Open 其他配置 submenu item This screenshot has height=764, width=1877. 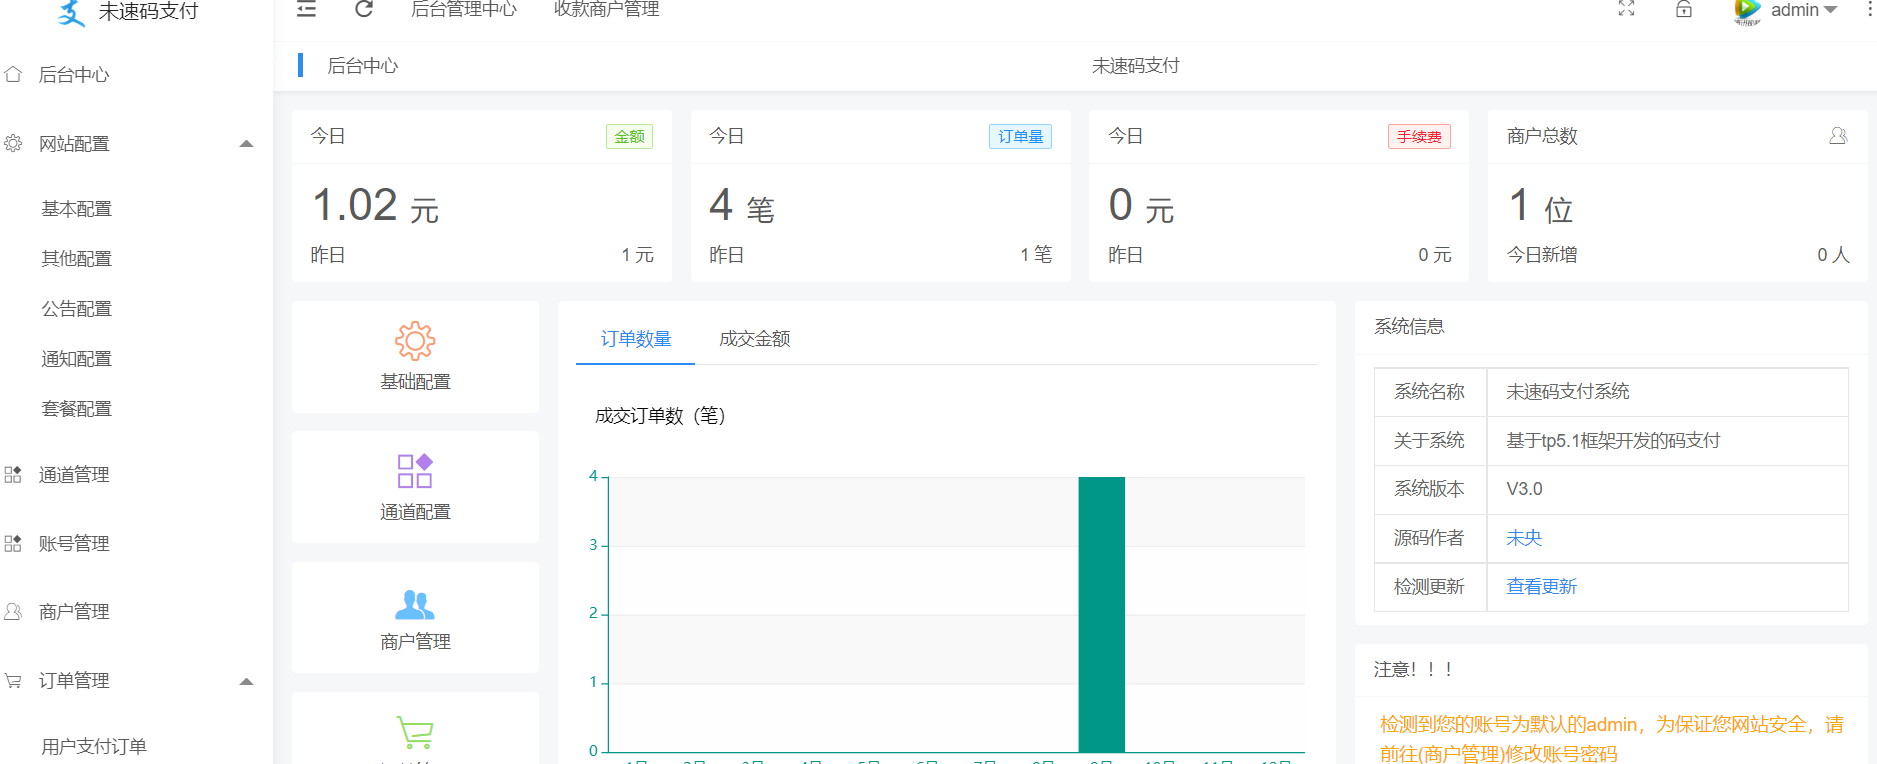click(76, 258)
